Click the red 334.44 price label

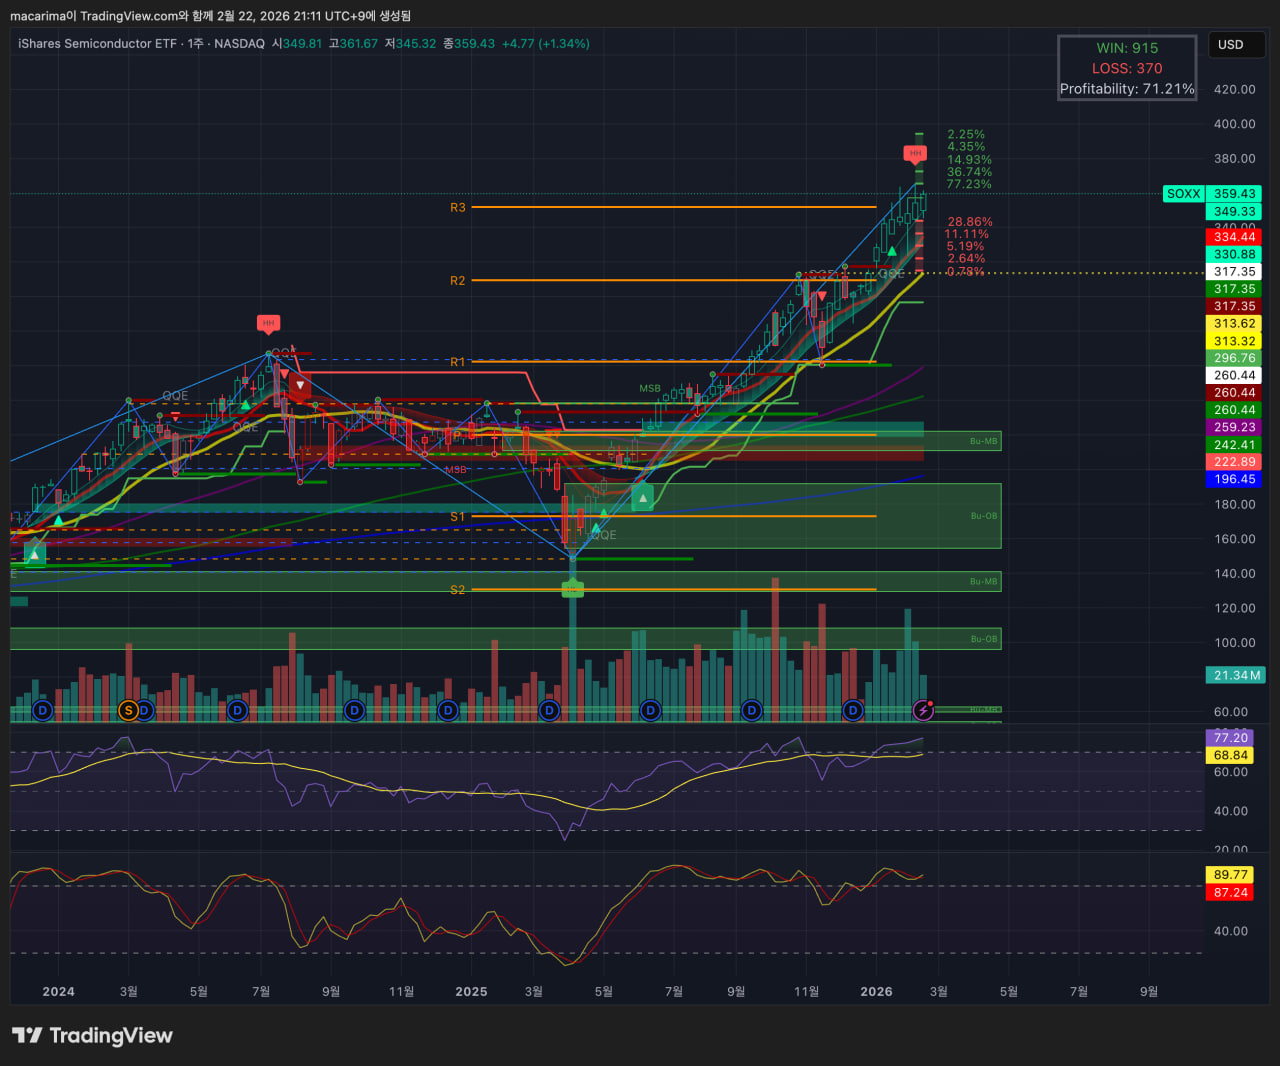point(1235,237)
